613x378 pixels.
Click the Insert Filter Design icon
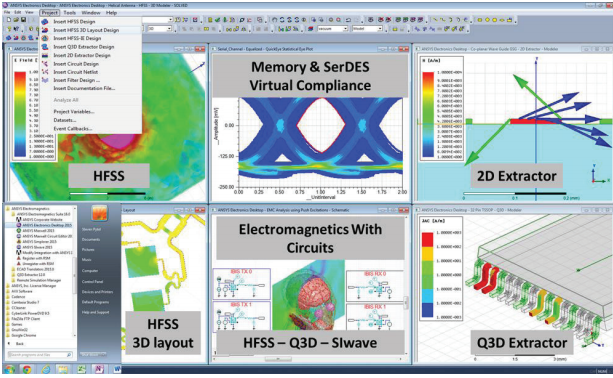(x=45, y=80)
